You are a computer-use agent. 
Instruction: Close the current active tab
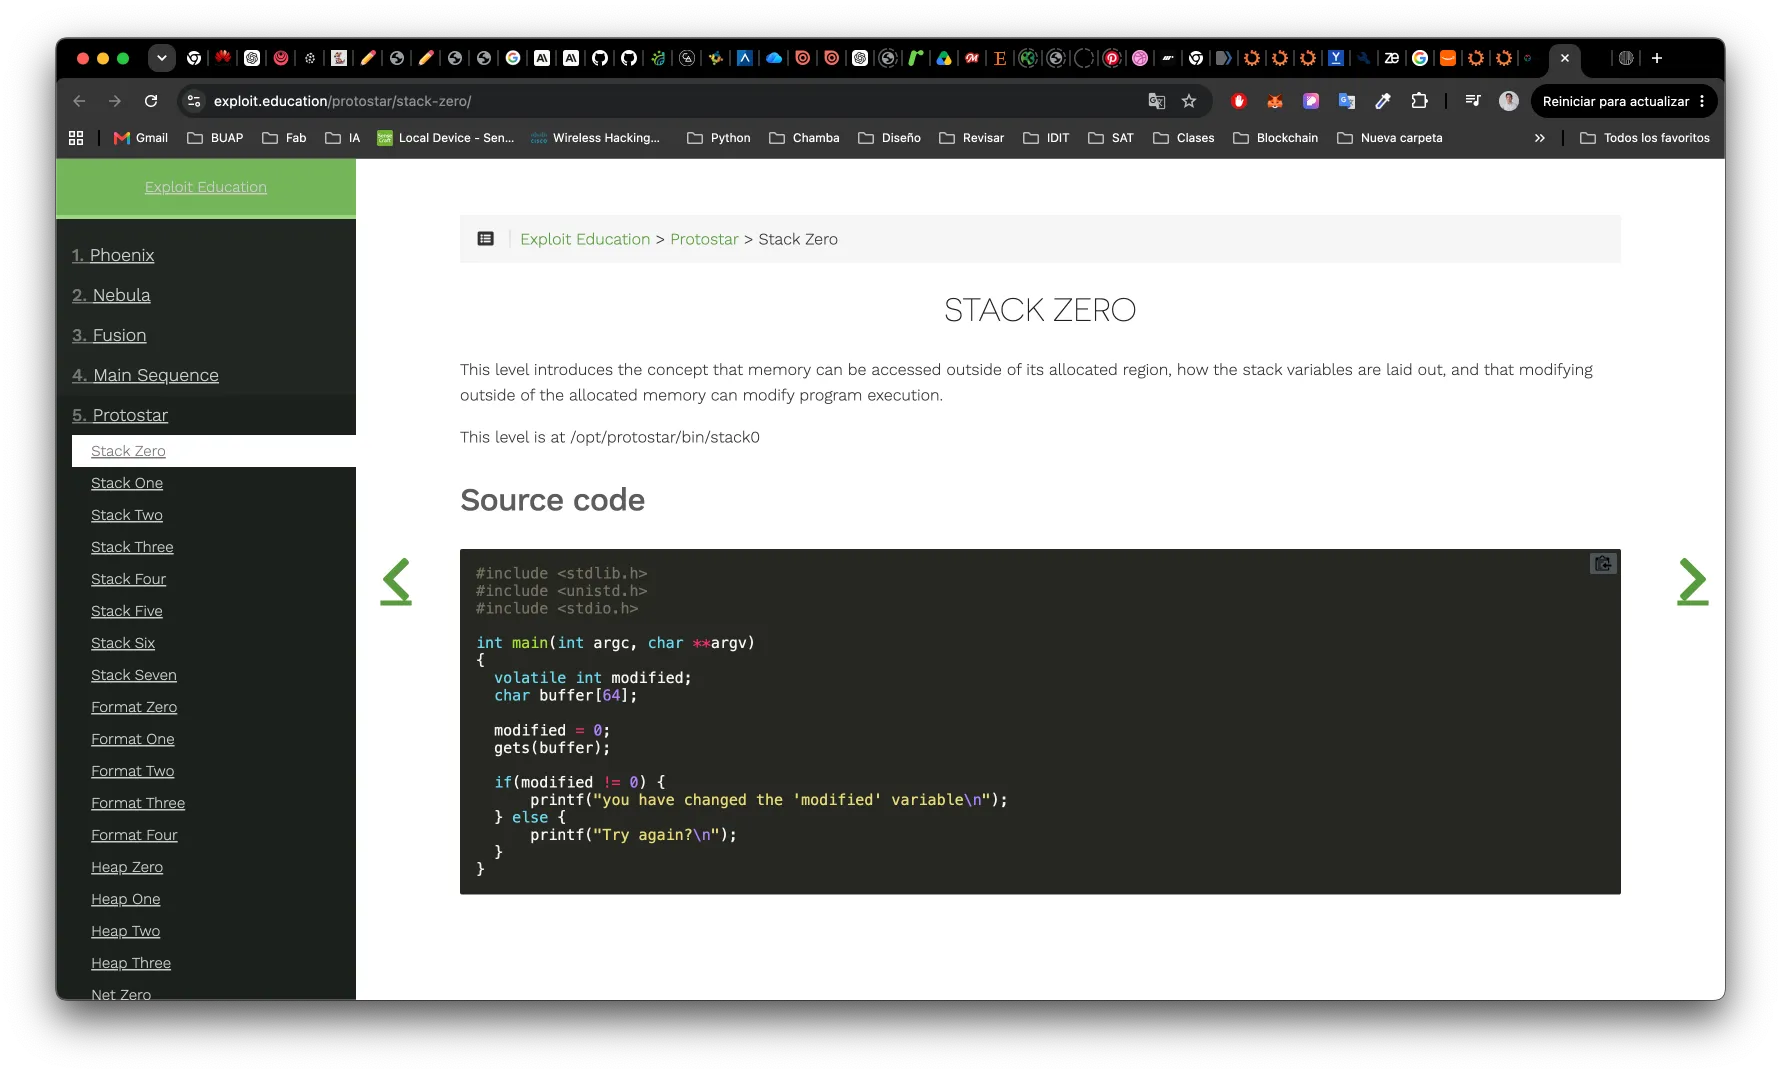click(x=1565, y=58)
